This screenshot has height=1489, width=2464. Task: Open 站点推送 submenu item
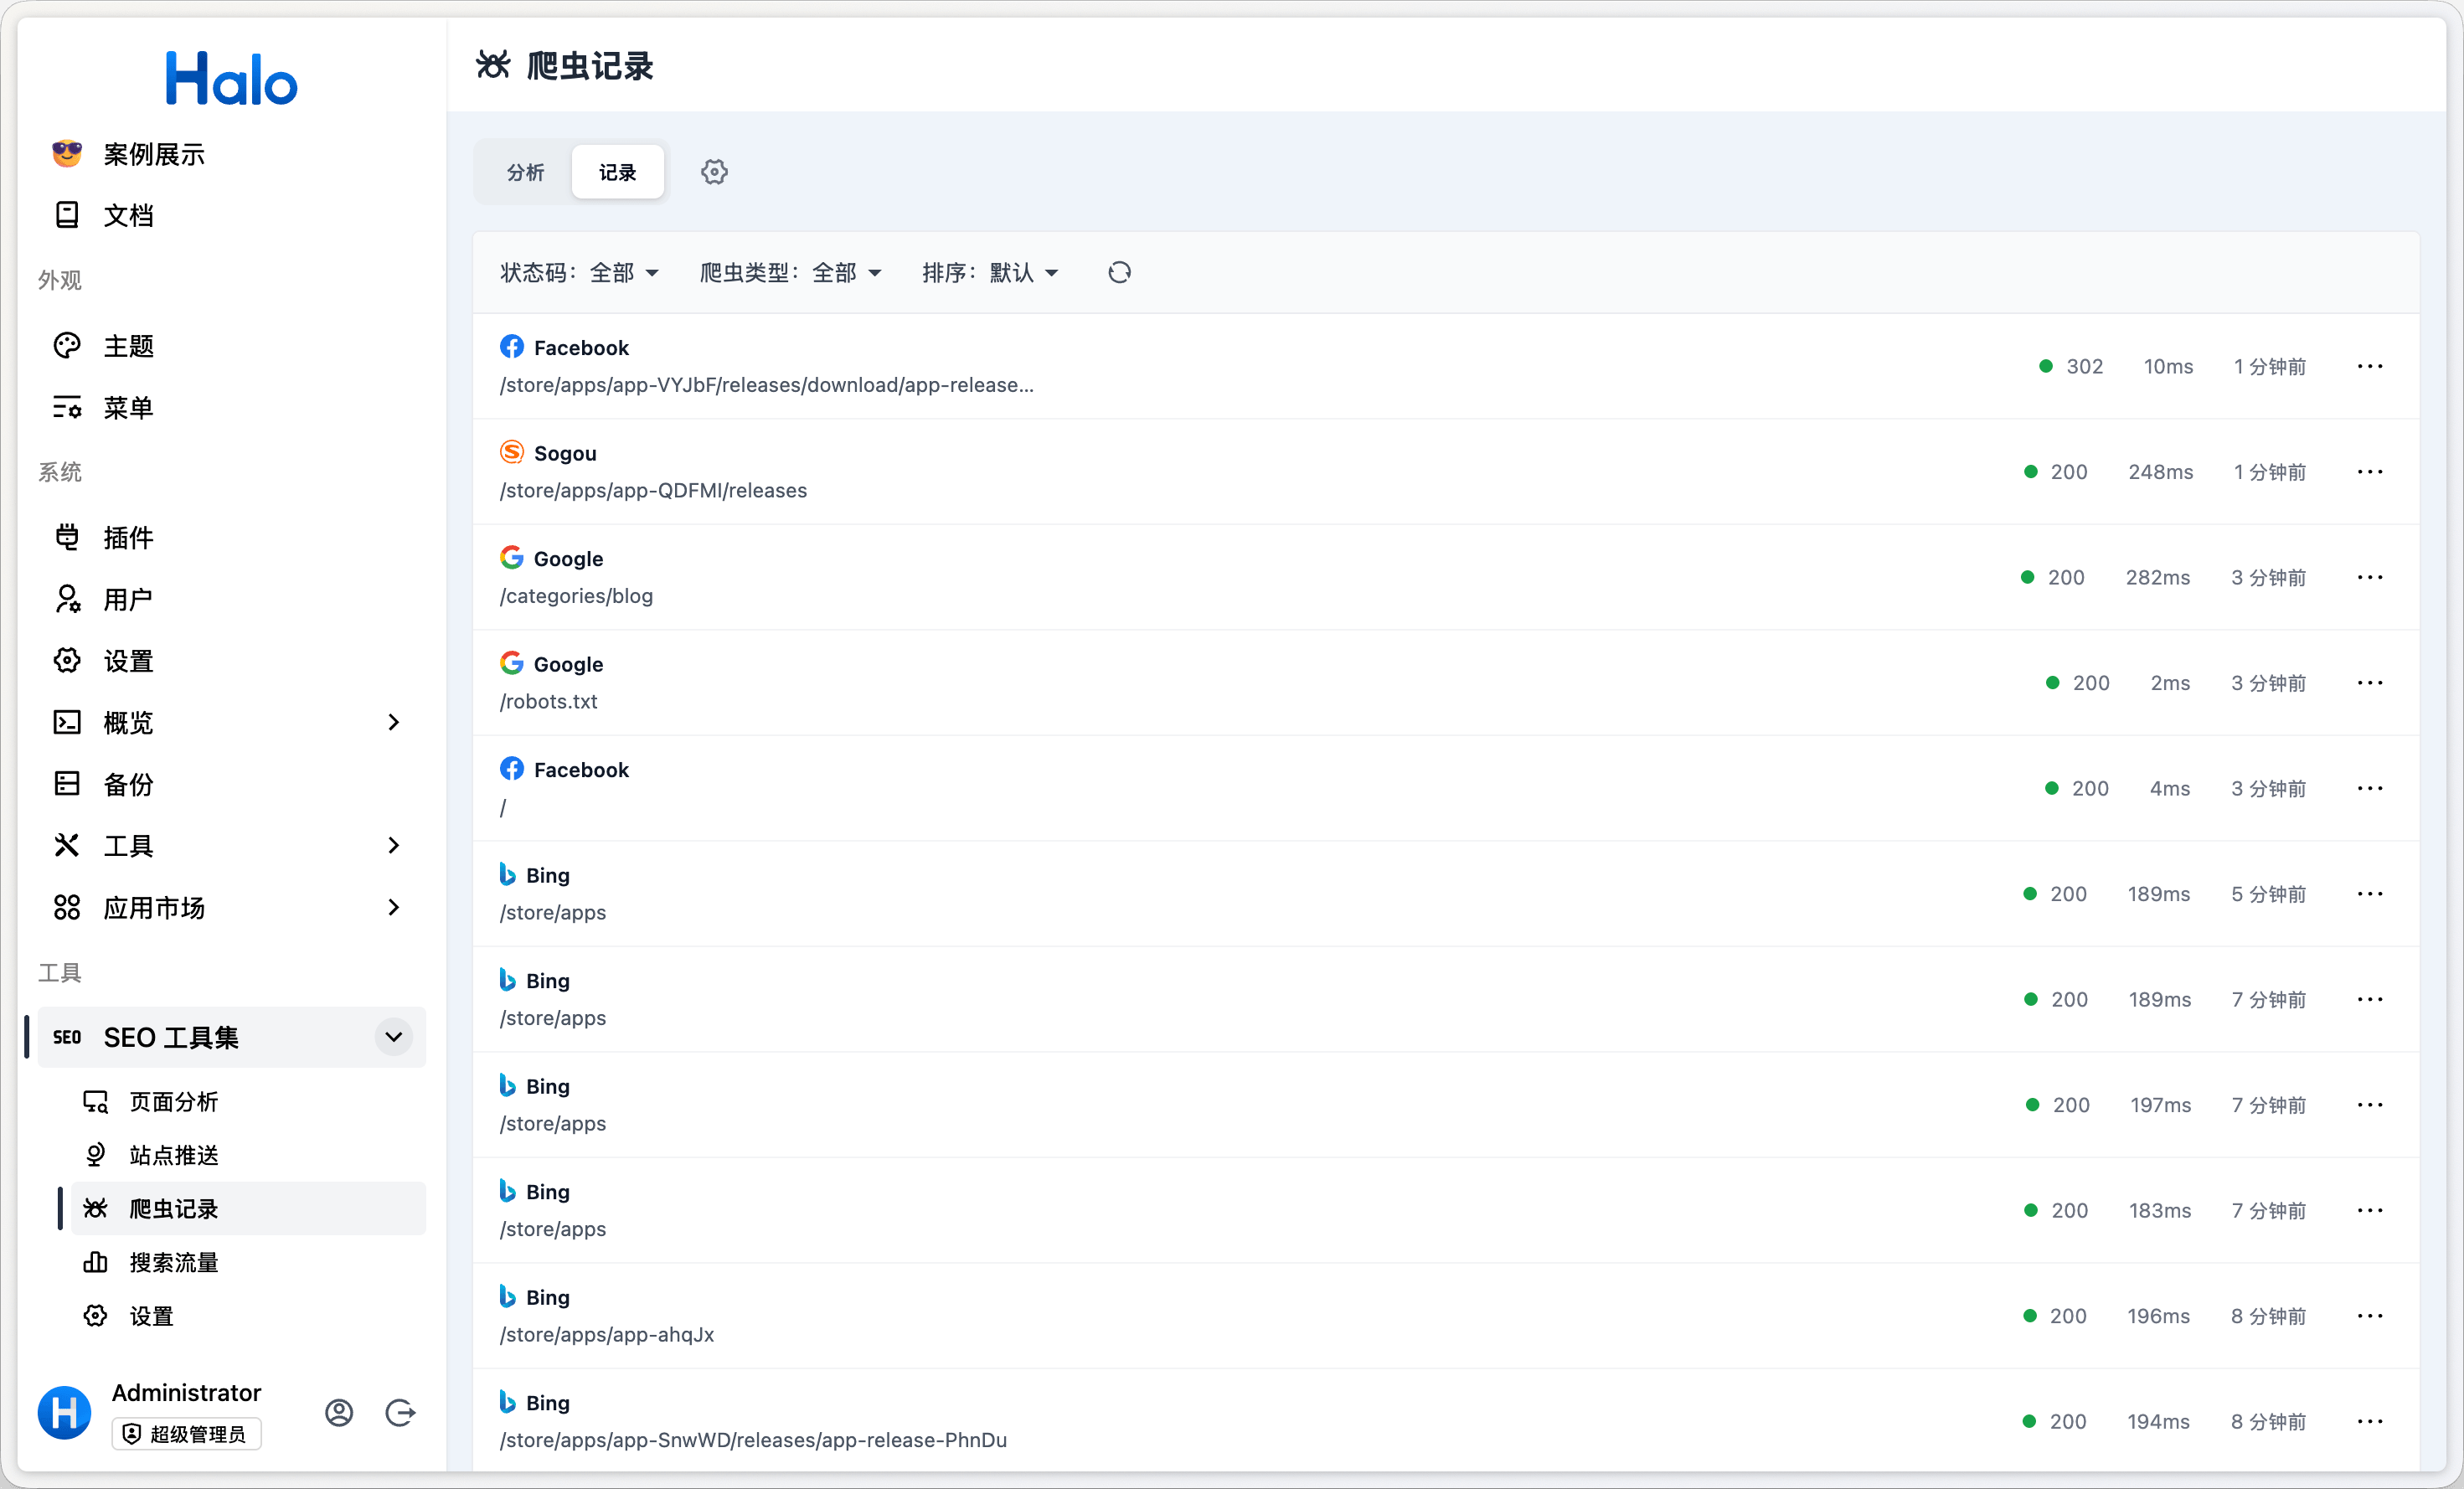(248, 1155)
